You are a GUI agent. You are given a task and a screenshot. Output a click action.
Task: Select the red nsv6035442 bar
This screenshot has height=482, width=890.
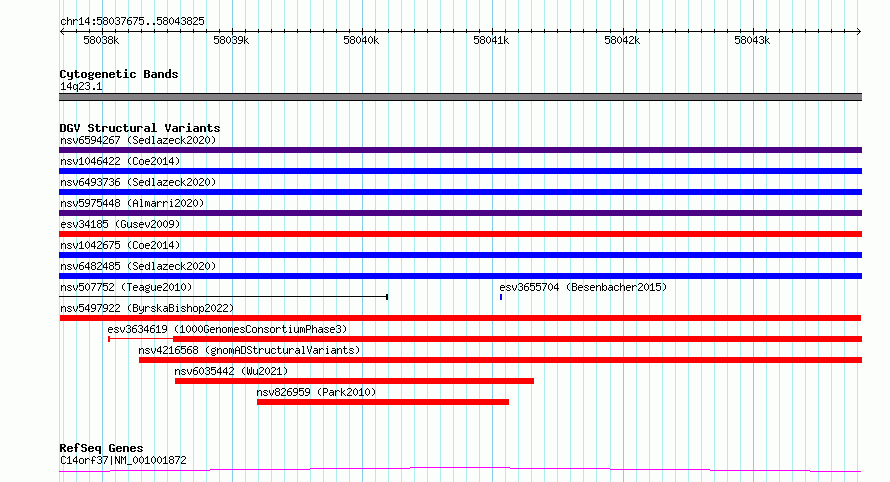pos(354,381)
